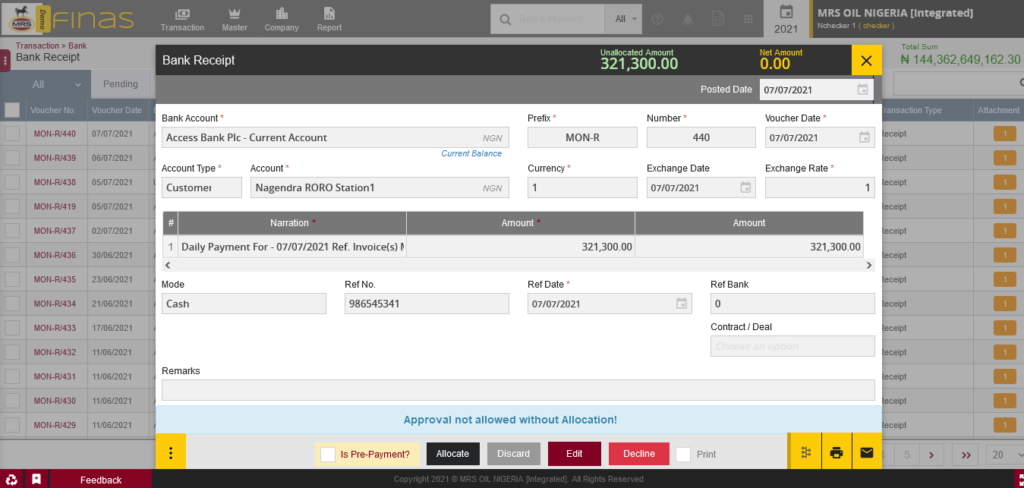Tick the checkbox for MON-R/438
The height and width of the screenshot is (488, 1024).
click(x=12, y=182)
